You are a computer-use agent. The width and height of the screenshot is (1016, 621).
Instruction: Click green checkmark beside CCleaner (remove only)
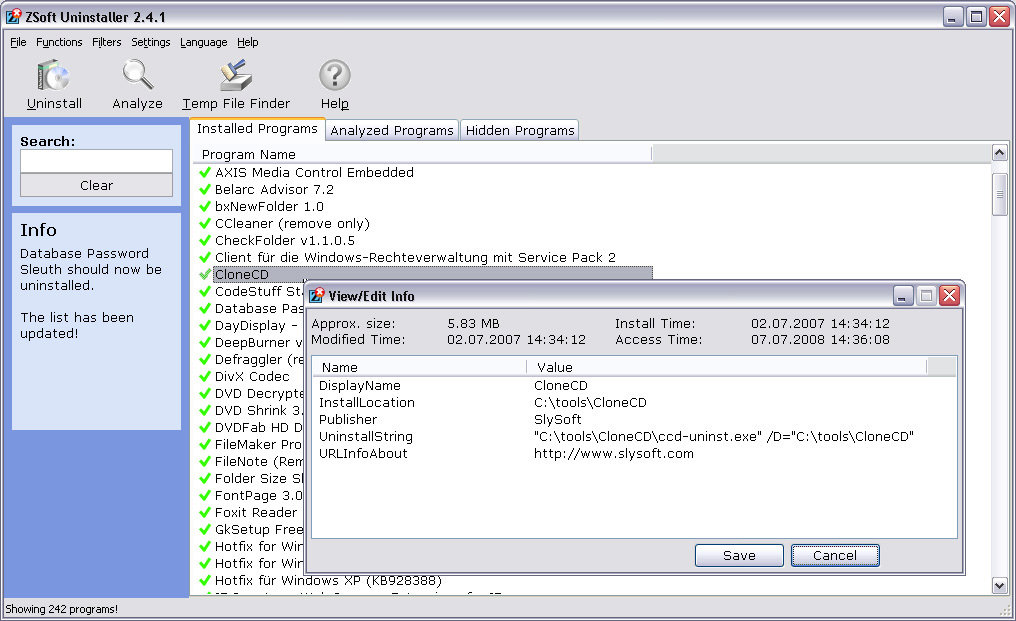coord(205,224)
